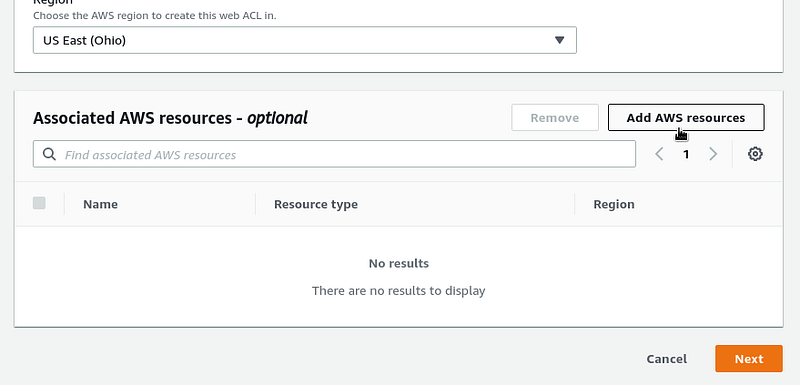Viewport: 800px width, 385px height.
Task: Click the Region column header in table
Action: tap(614, 204)
